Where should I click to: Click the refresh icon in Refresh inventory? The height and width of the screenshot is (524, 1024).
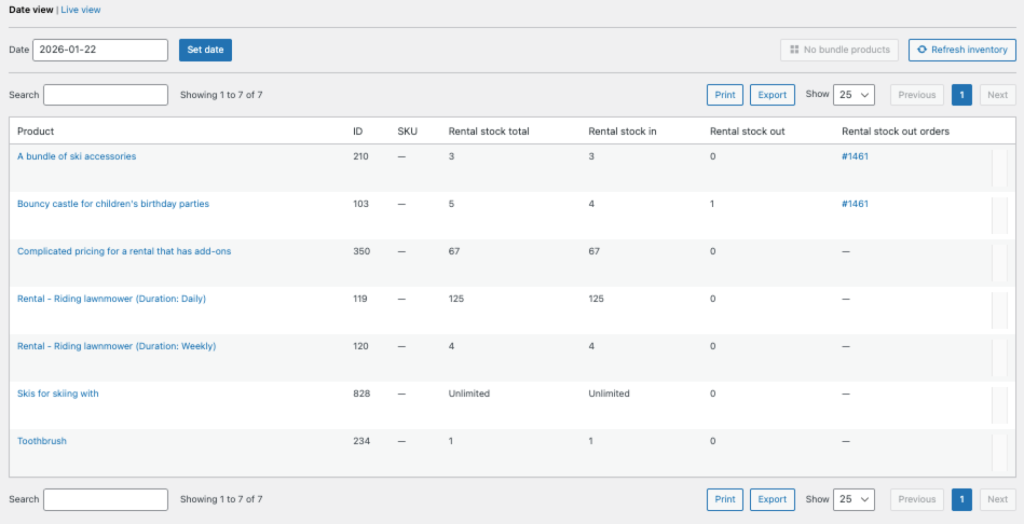coord(922,50)
